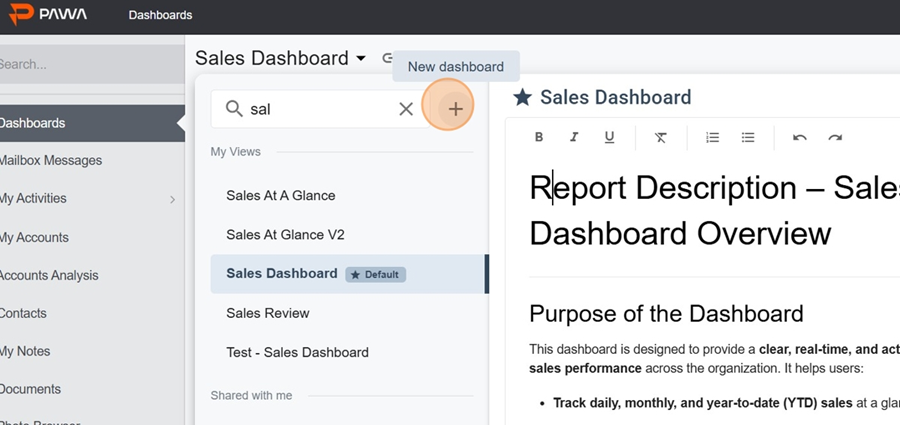Toggle italic formatting in the editor
This screenshot has width=900, height=425.
pos(574,137)
